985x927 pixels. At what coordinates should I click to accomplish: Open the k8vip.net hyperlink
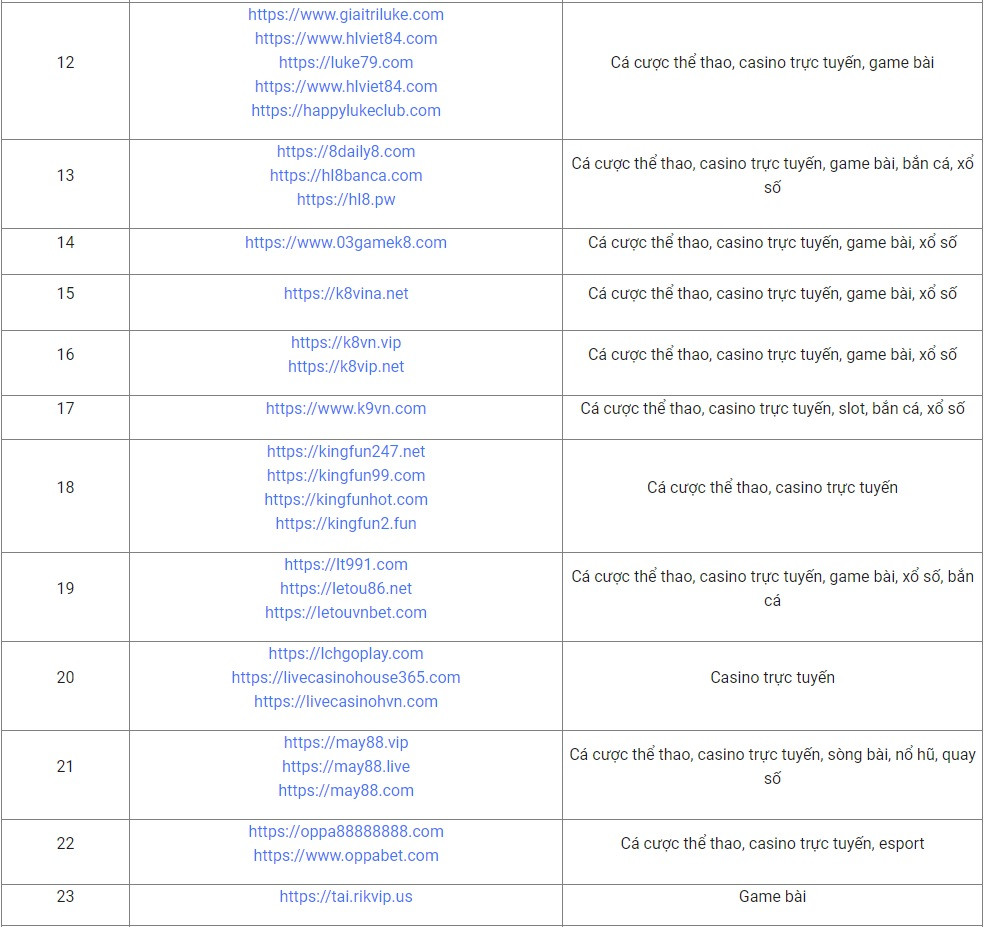click(346, 366)
